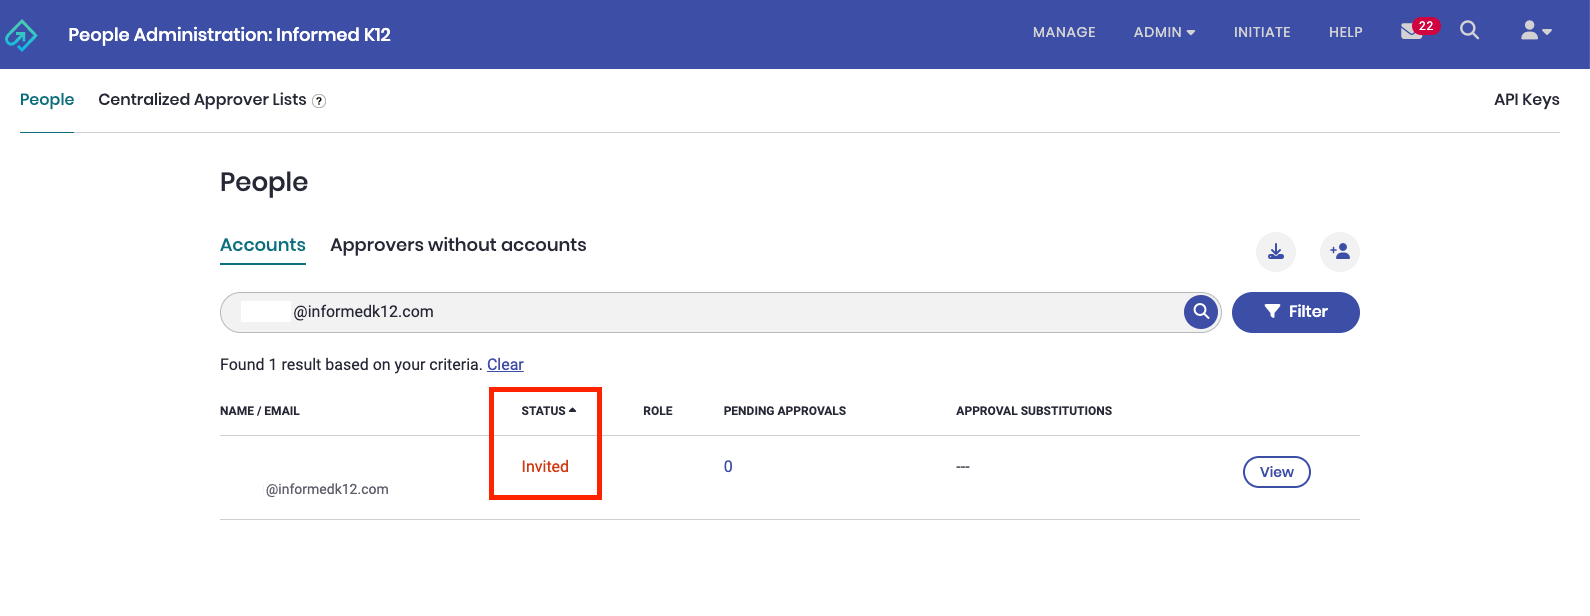Click the Clear link to reset search
The image size is (1590, 616).
click(x=505, y=365)
